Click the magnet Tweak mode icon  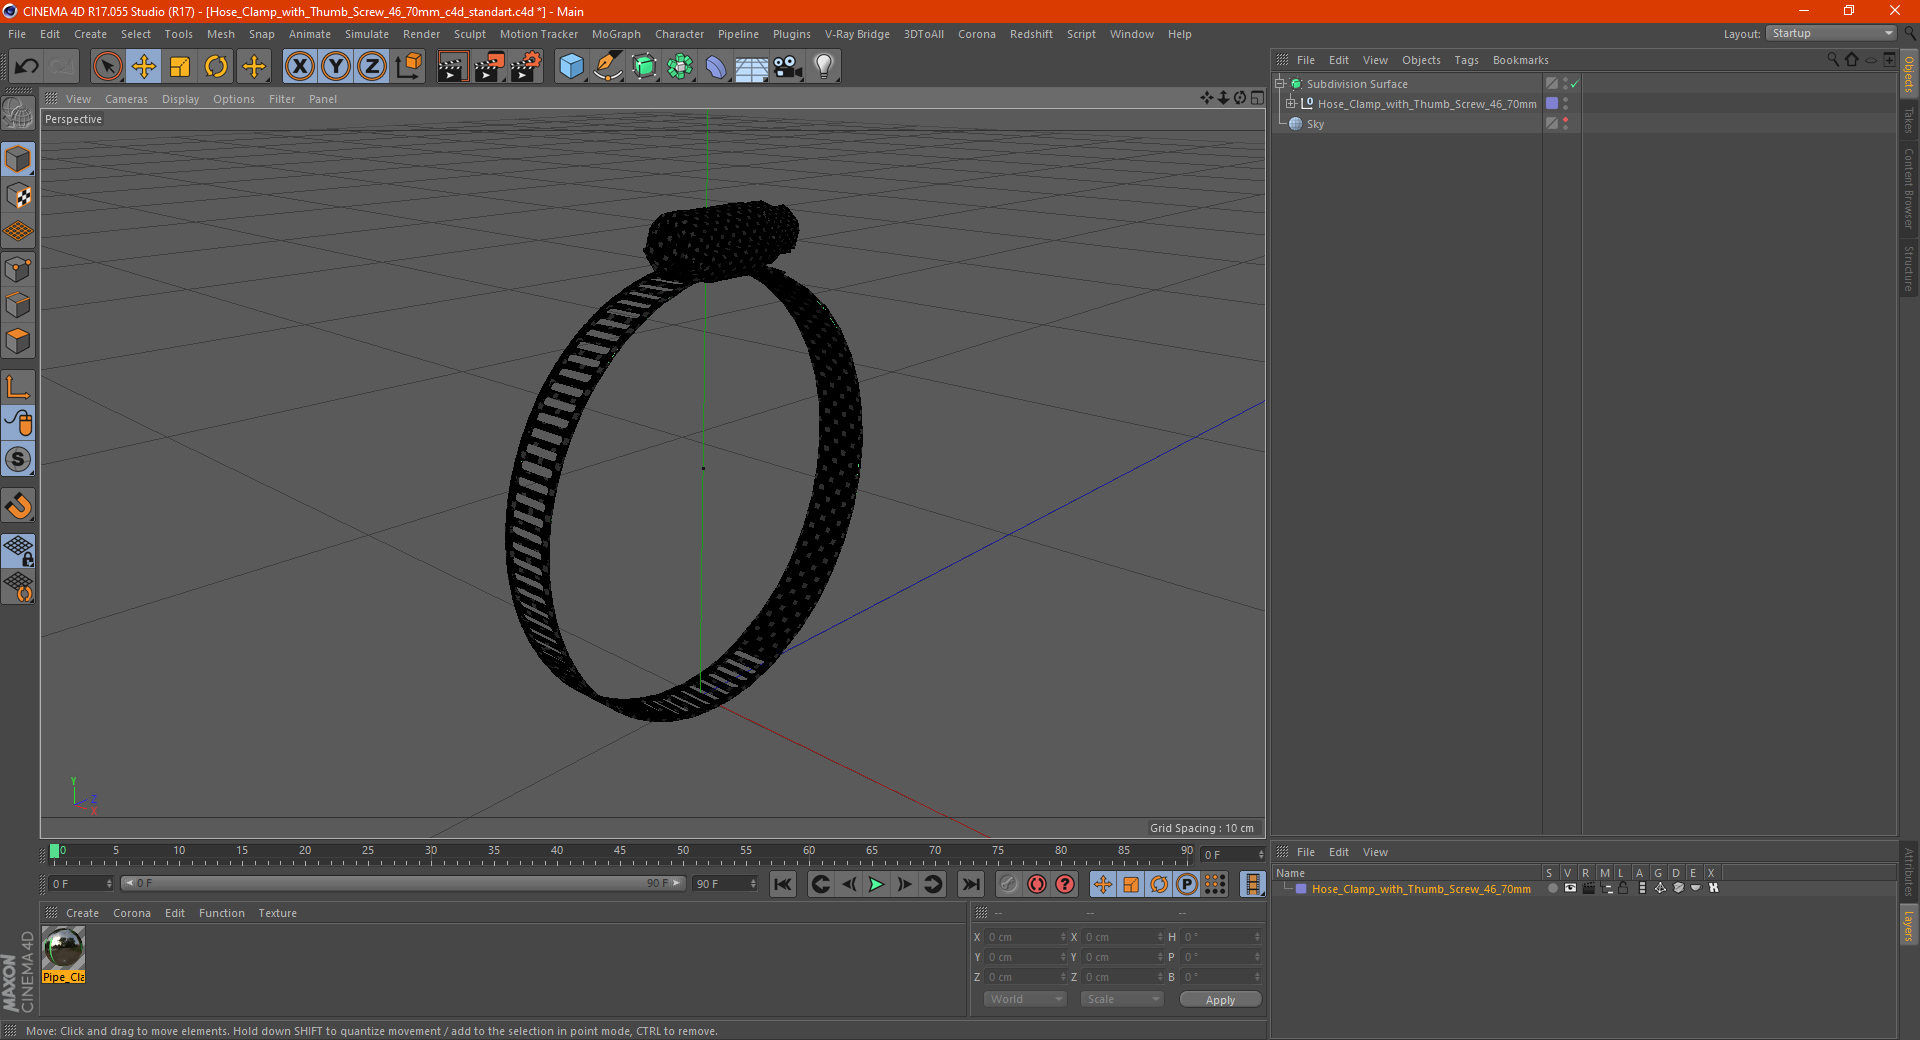click(18, 506)
